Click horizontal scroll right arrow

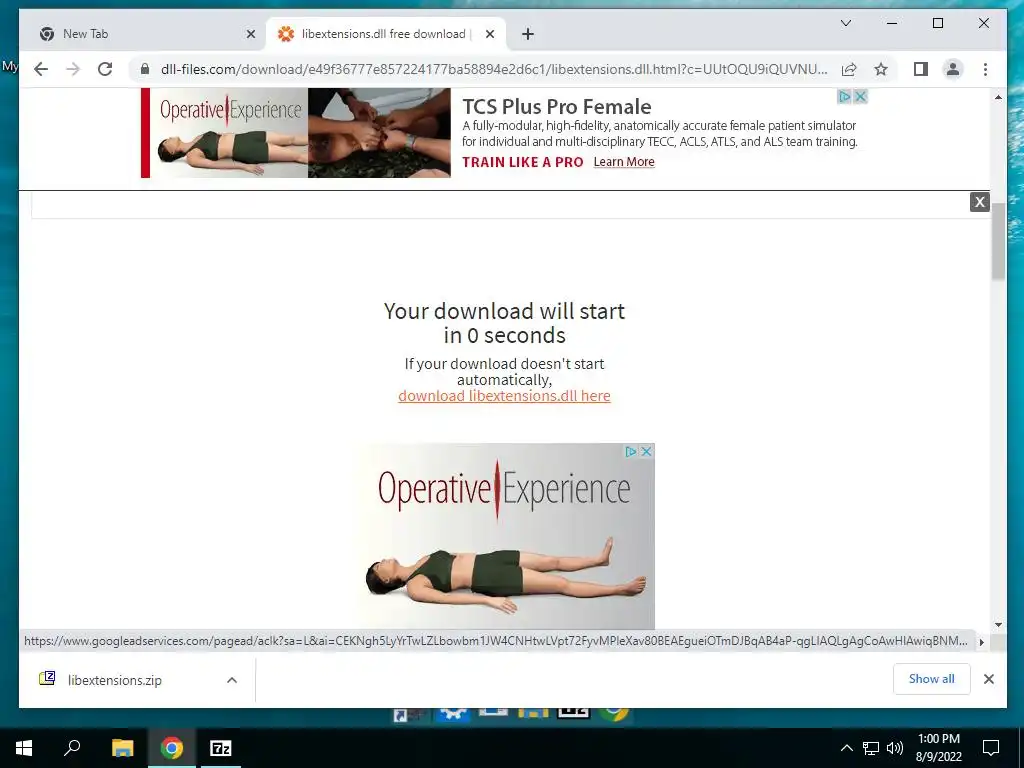[x=982, y=642]
